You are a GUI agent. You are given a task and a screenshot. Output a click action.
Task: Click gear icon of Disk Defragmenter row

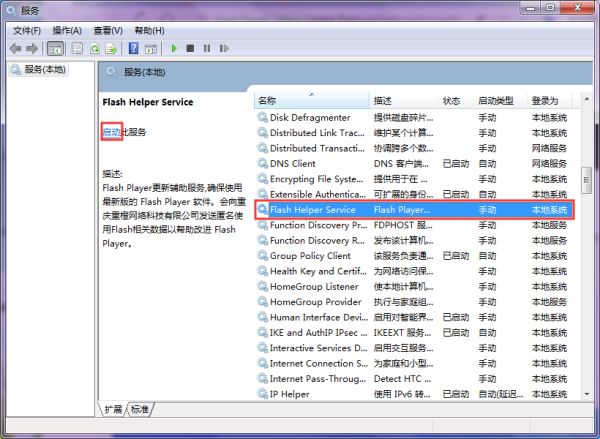pyautogui.click(x=262, y=118)
